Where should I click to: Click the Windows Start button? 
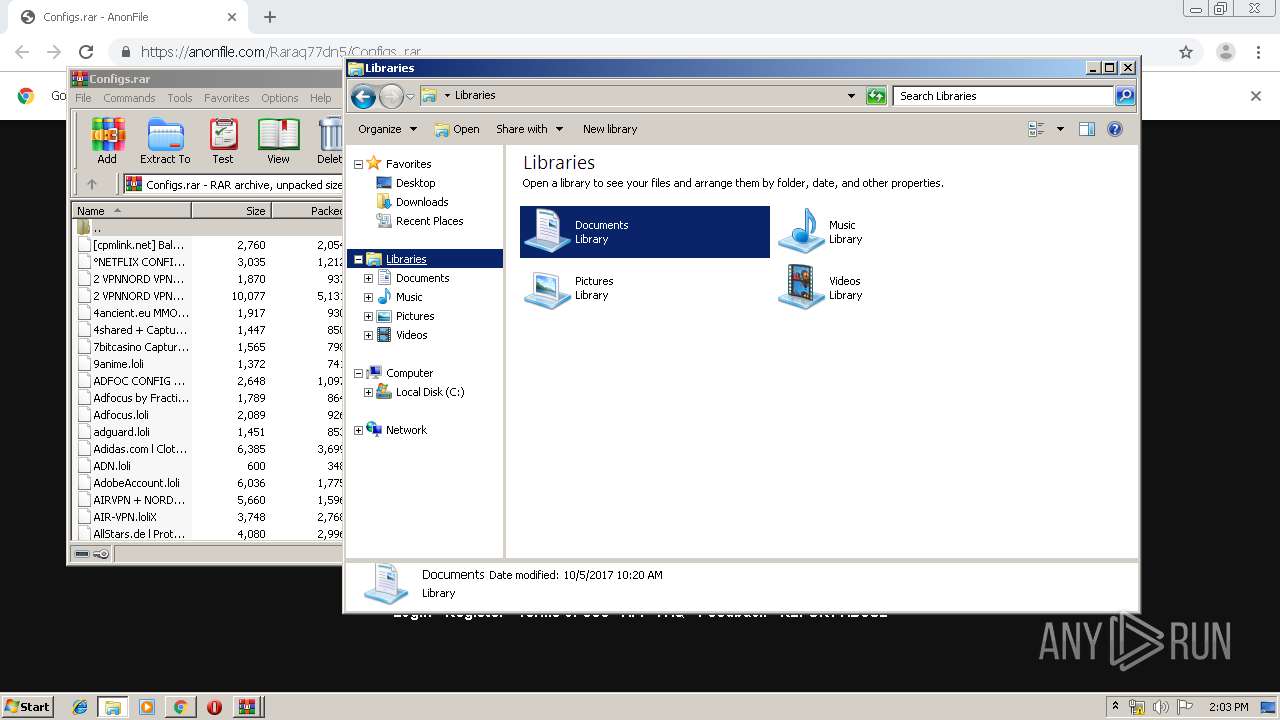[x=27, y=707]
